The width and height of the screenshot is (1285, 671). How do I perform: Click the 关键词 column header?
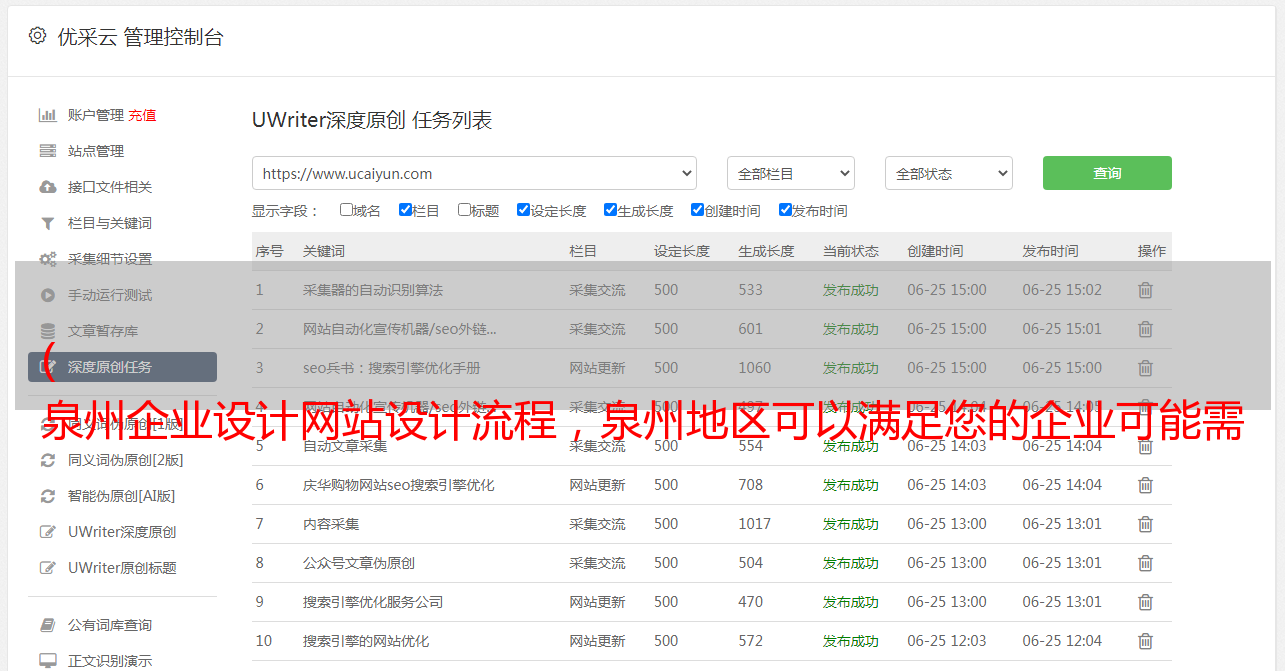point(324,251)
